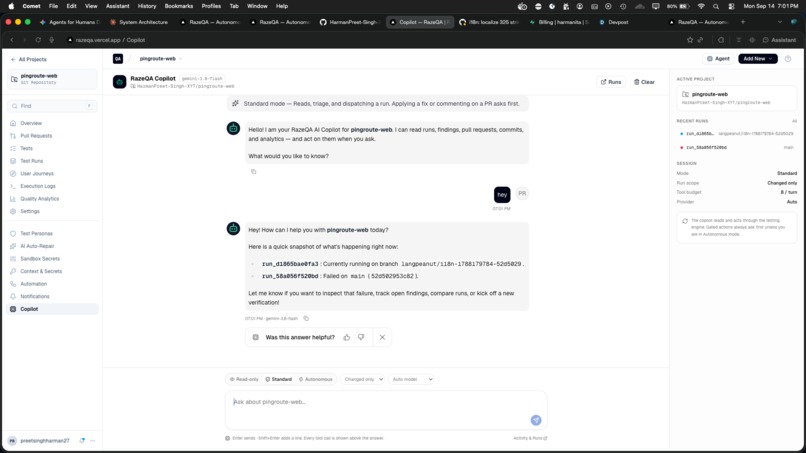This screenshot has height=453, width=806.
Task: Open the Add New dropdown
Action: tap(758, 59)
